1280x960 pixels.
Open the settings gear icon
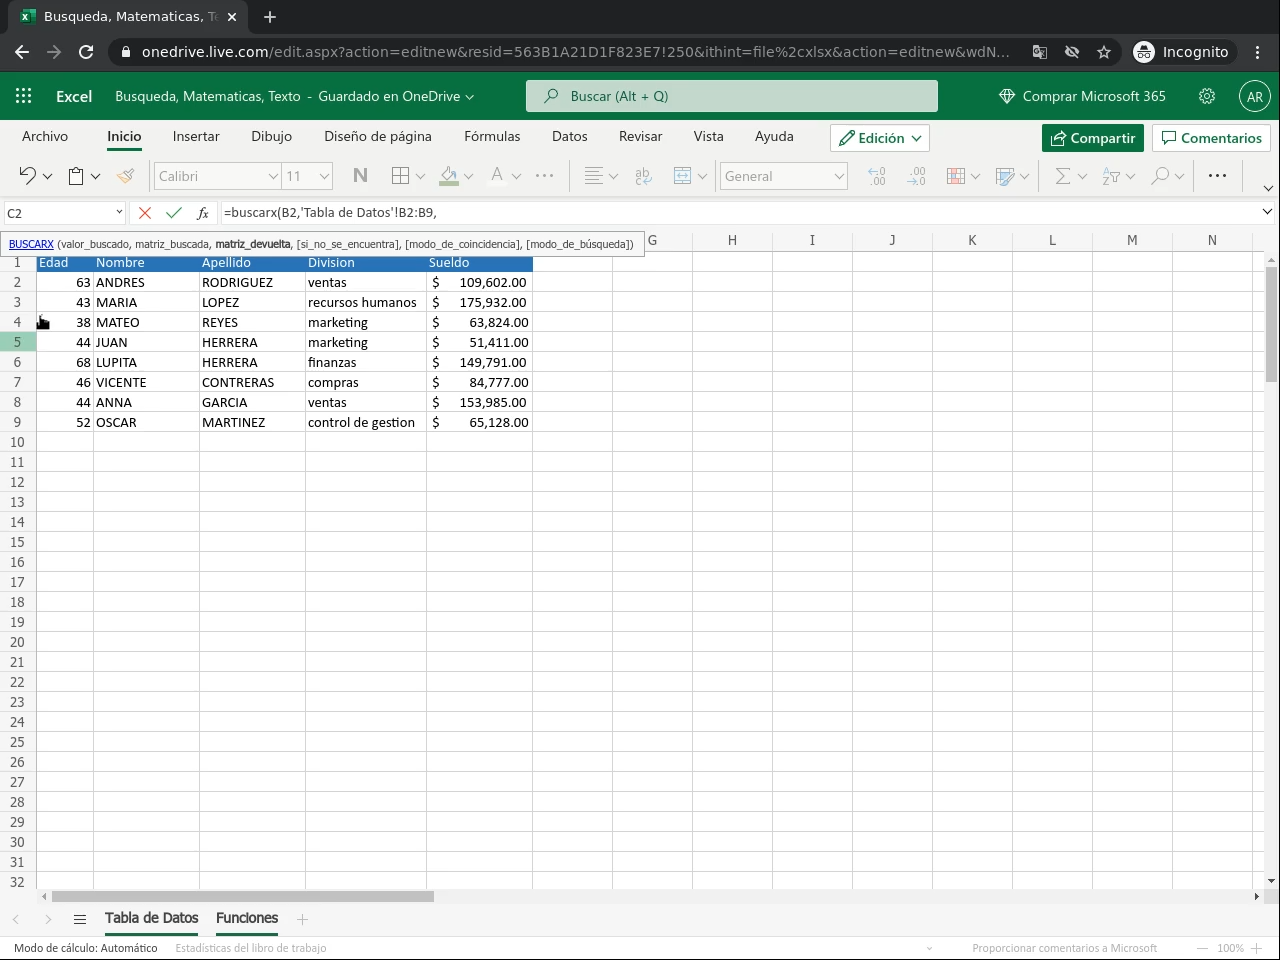pos(1207,96)
